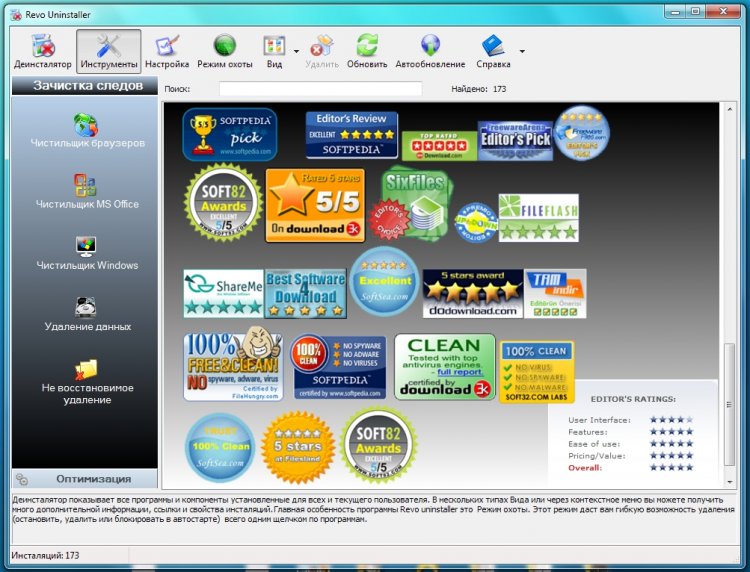Click the Top Rated Download.com badge
This screenshot has width=750, height=572.
pyautogui.click(x=439, y=146)
